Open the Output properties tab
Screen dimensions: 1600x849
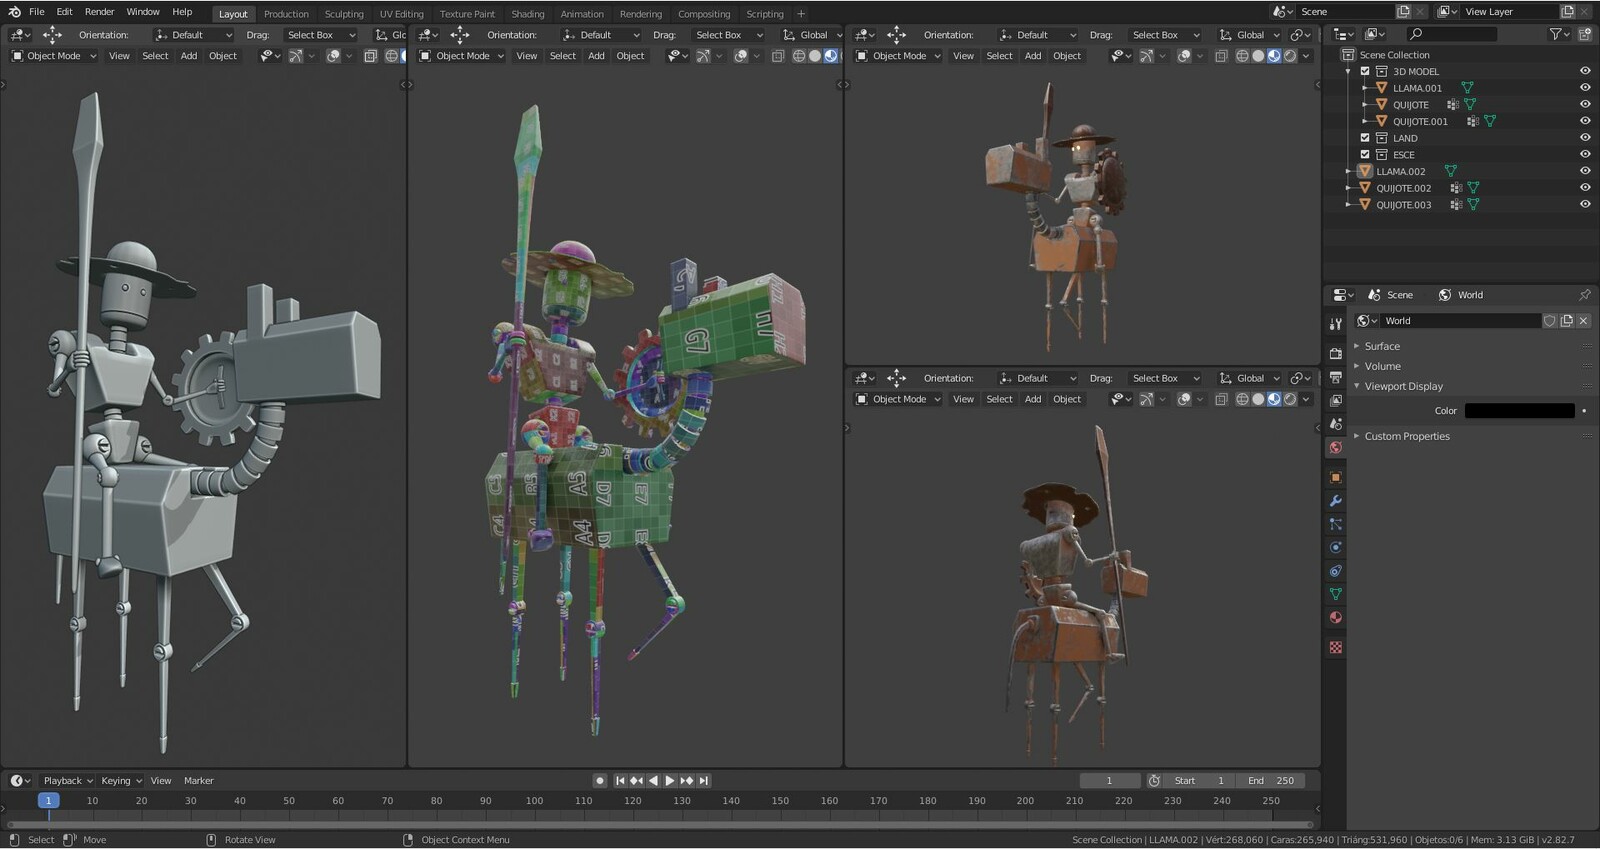tap(1335, 377)
